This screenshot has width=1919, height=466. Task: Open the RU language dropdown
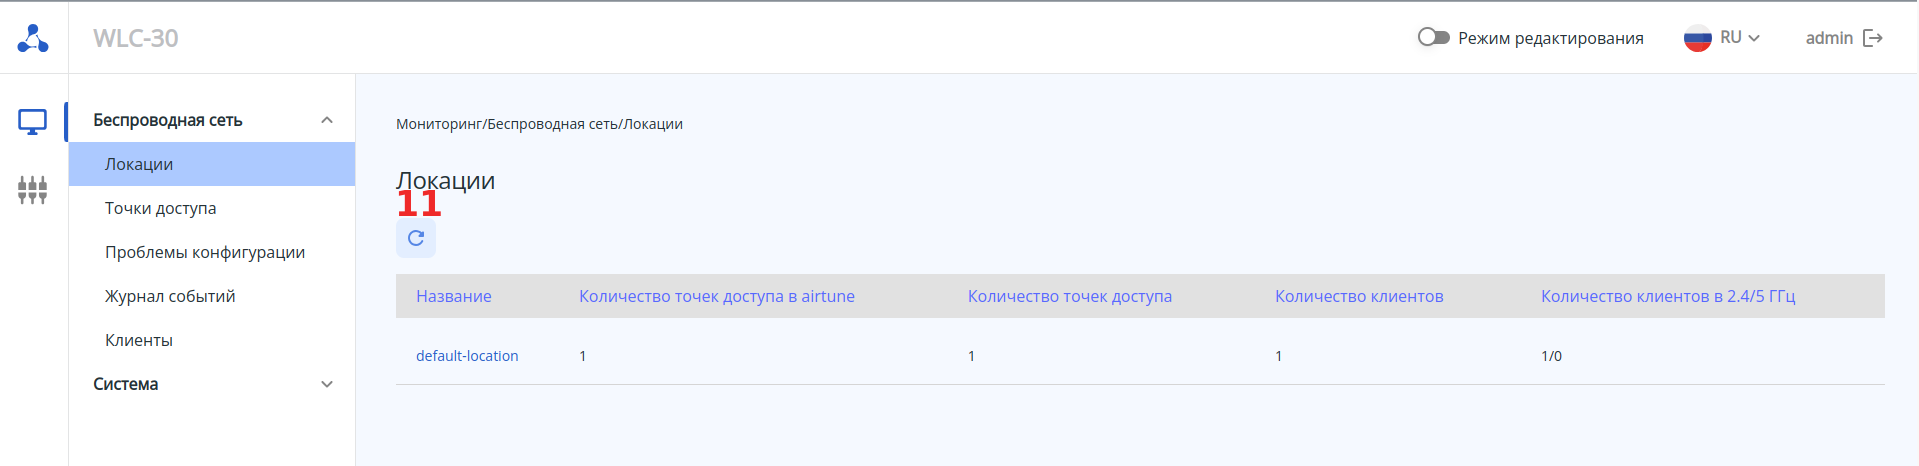pyautogui.click(x=1740, y=38)
